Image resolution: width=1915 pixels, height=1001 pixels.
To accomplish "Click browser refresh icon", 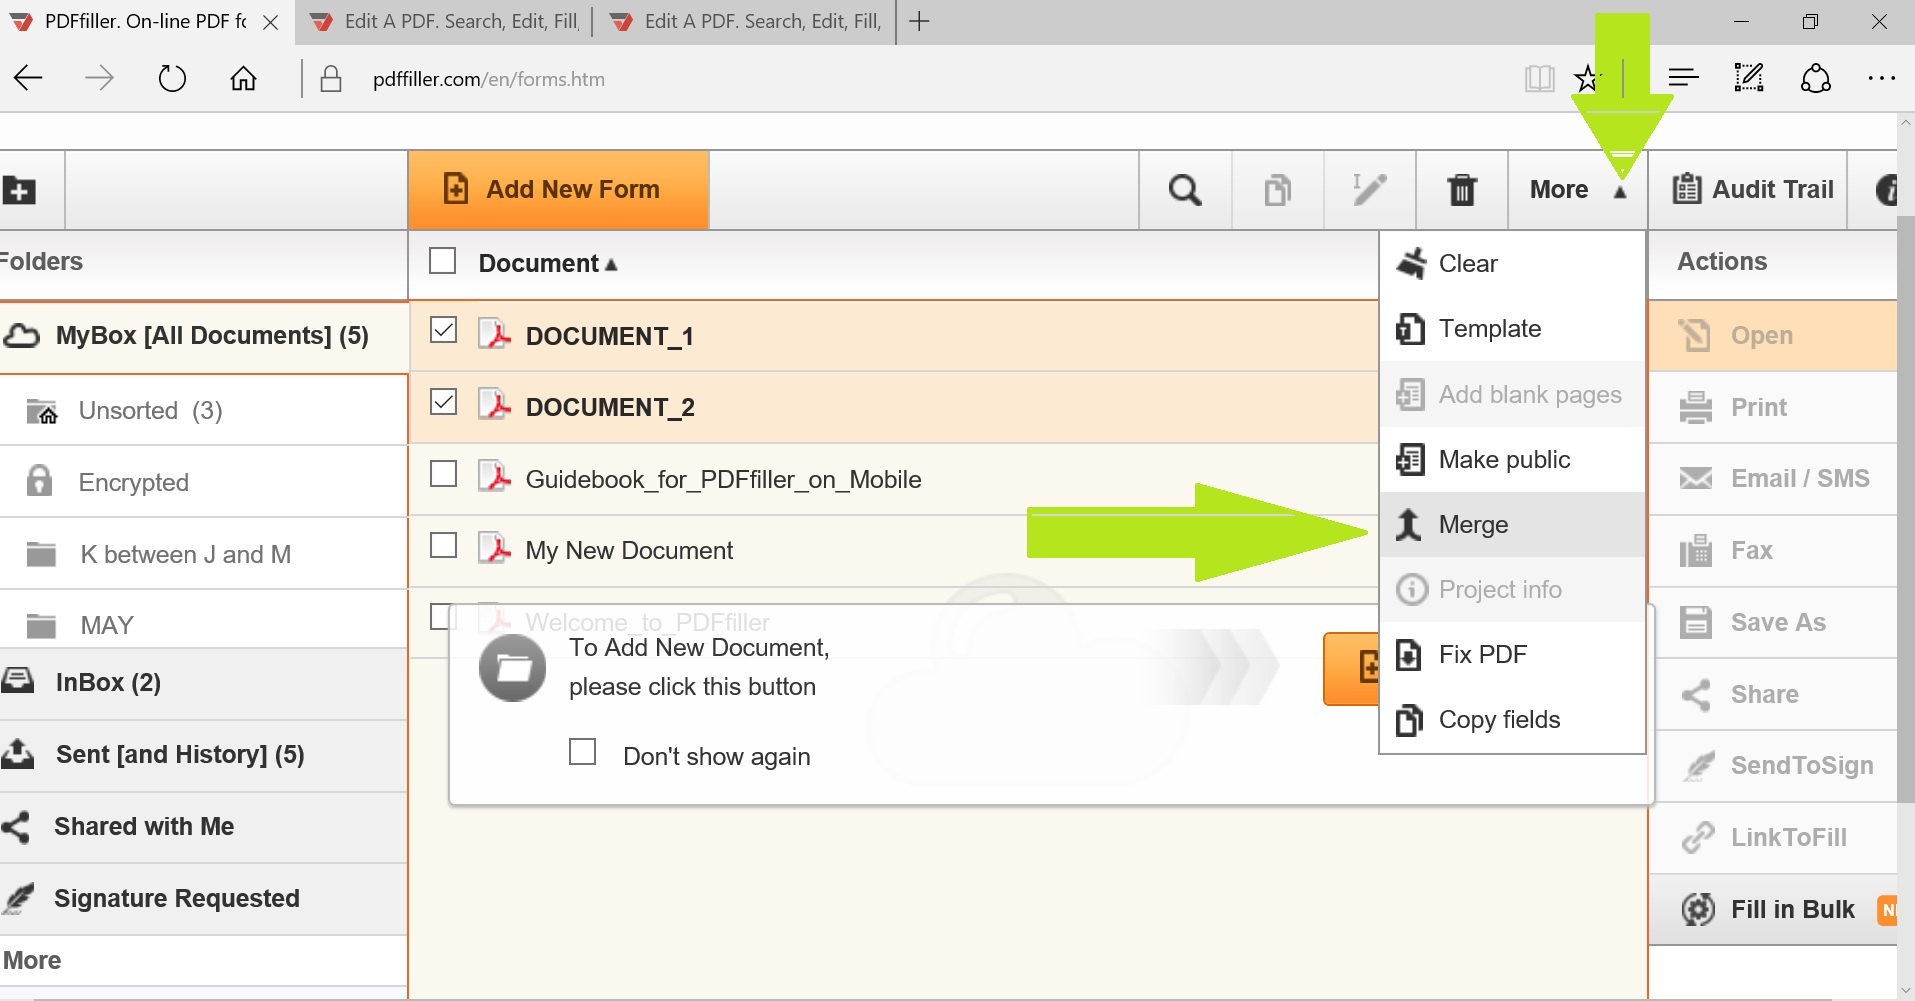I will [x=172, y=78].
